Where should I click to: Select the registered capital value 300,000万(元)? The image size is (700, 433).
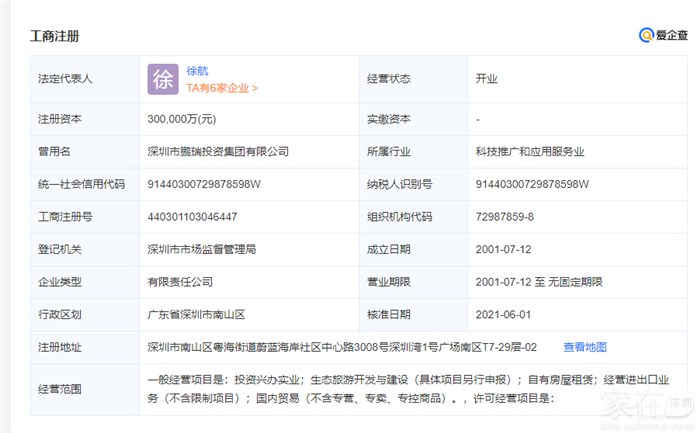[x=181, y=119]
